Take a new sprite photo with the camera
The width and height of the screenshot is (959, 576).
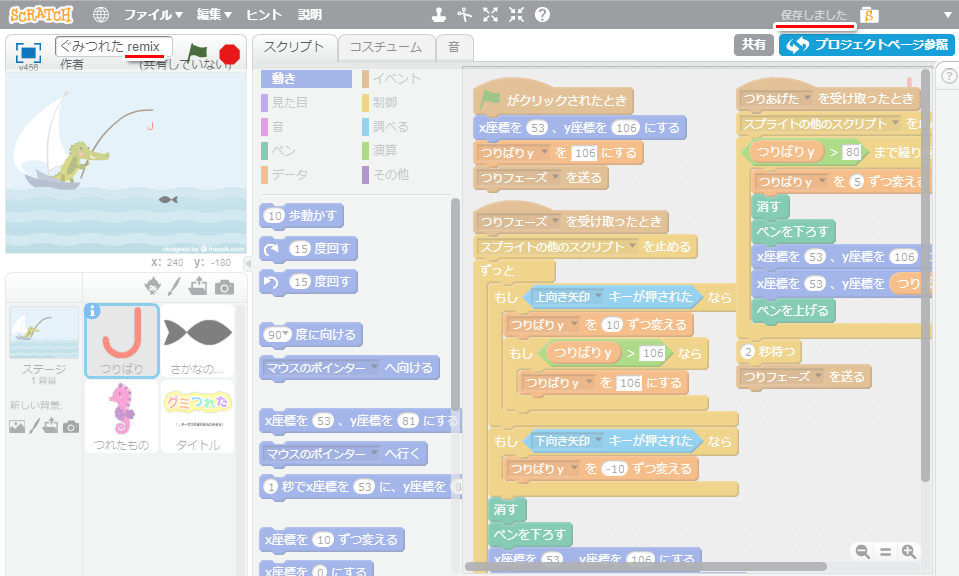224,287
